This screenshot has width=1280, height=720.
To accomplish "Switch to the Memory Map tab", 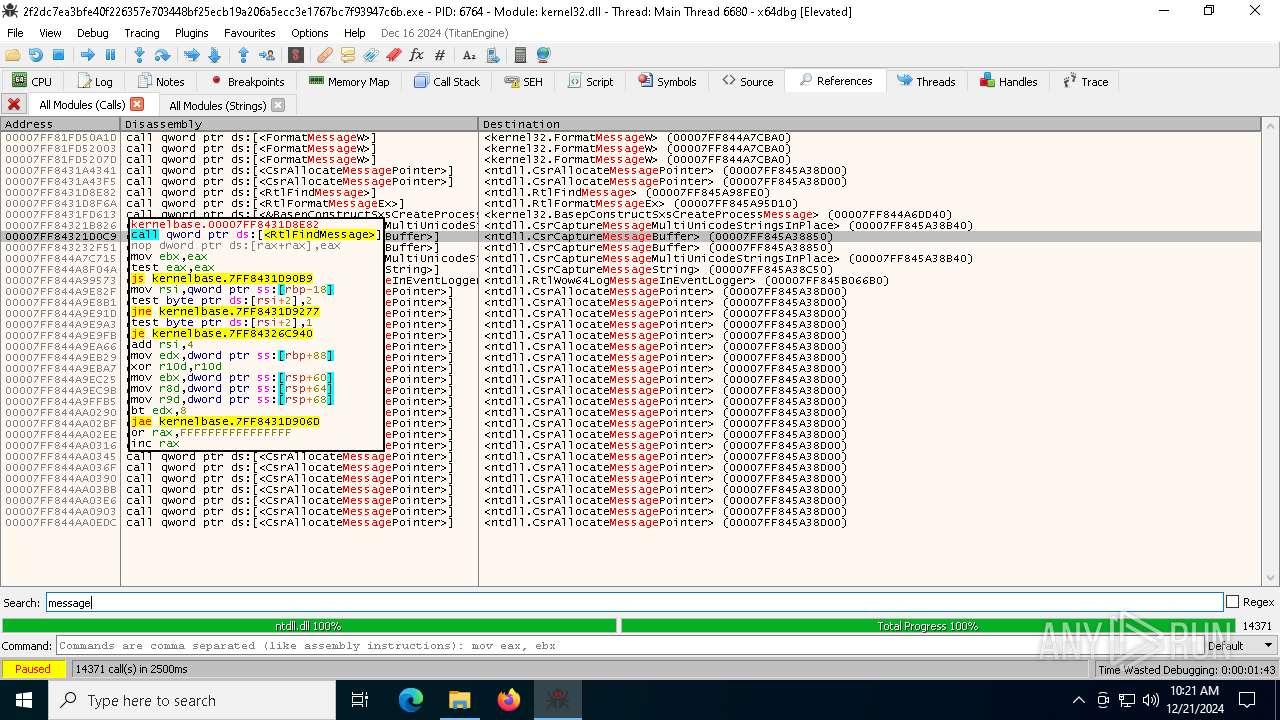I will point(349,81).
